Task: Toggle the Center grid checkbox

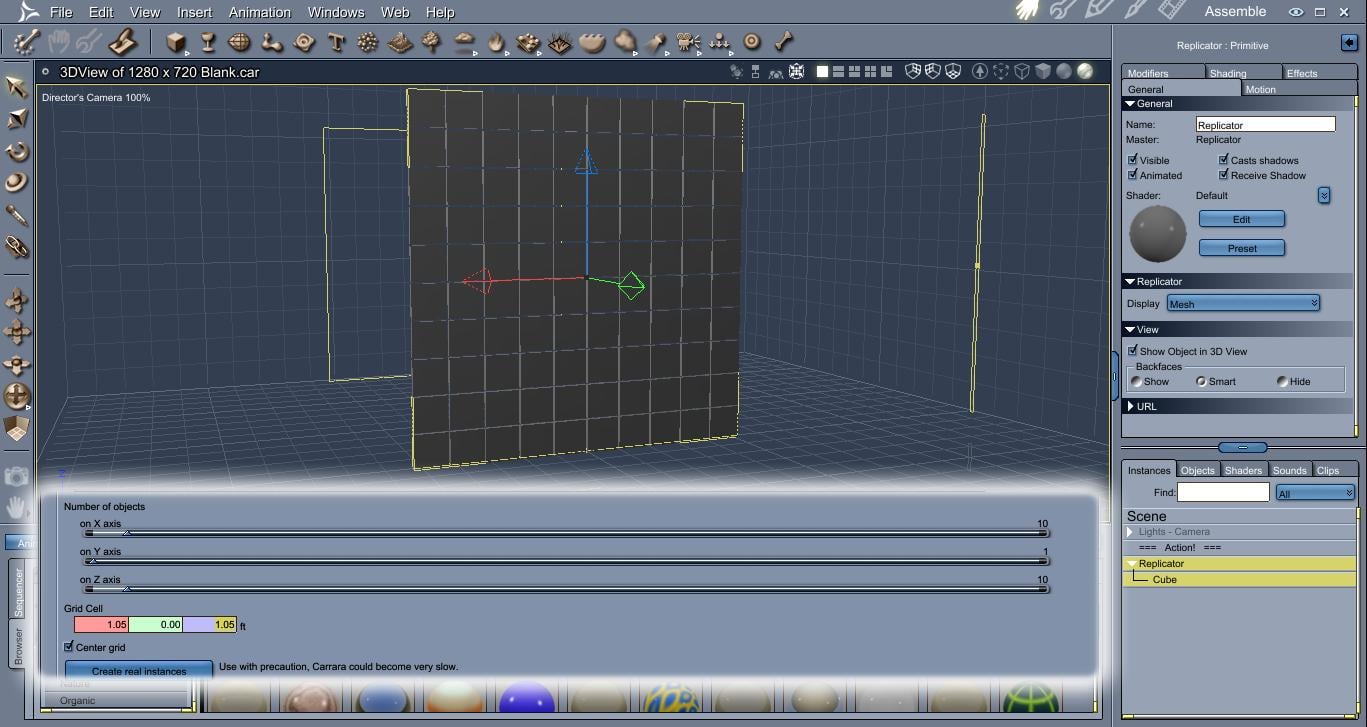Action: tap(69, 647)
